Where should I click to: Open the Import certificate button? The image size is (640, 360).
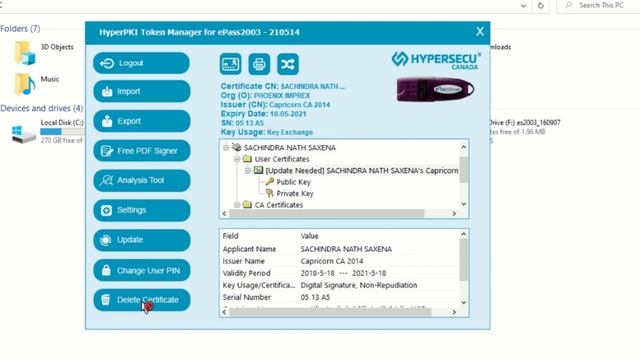141,91
